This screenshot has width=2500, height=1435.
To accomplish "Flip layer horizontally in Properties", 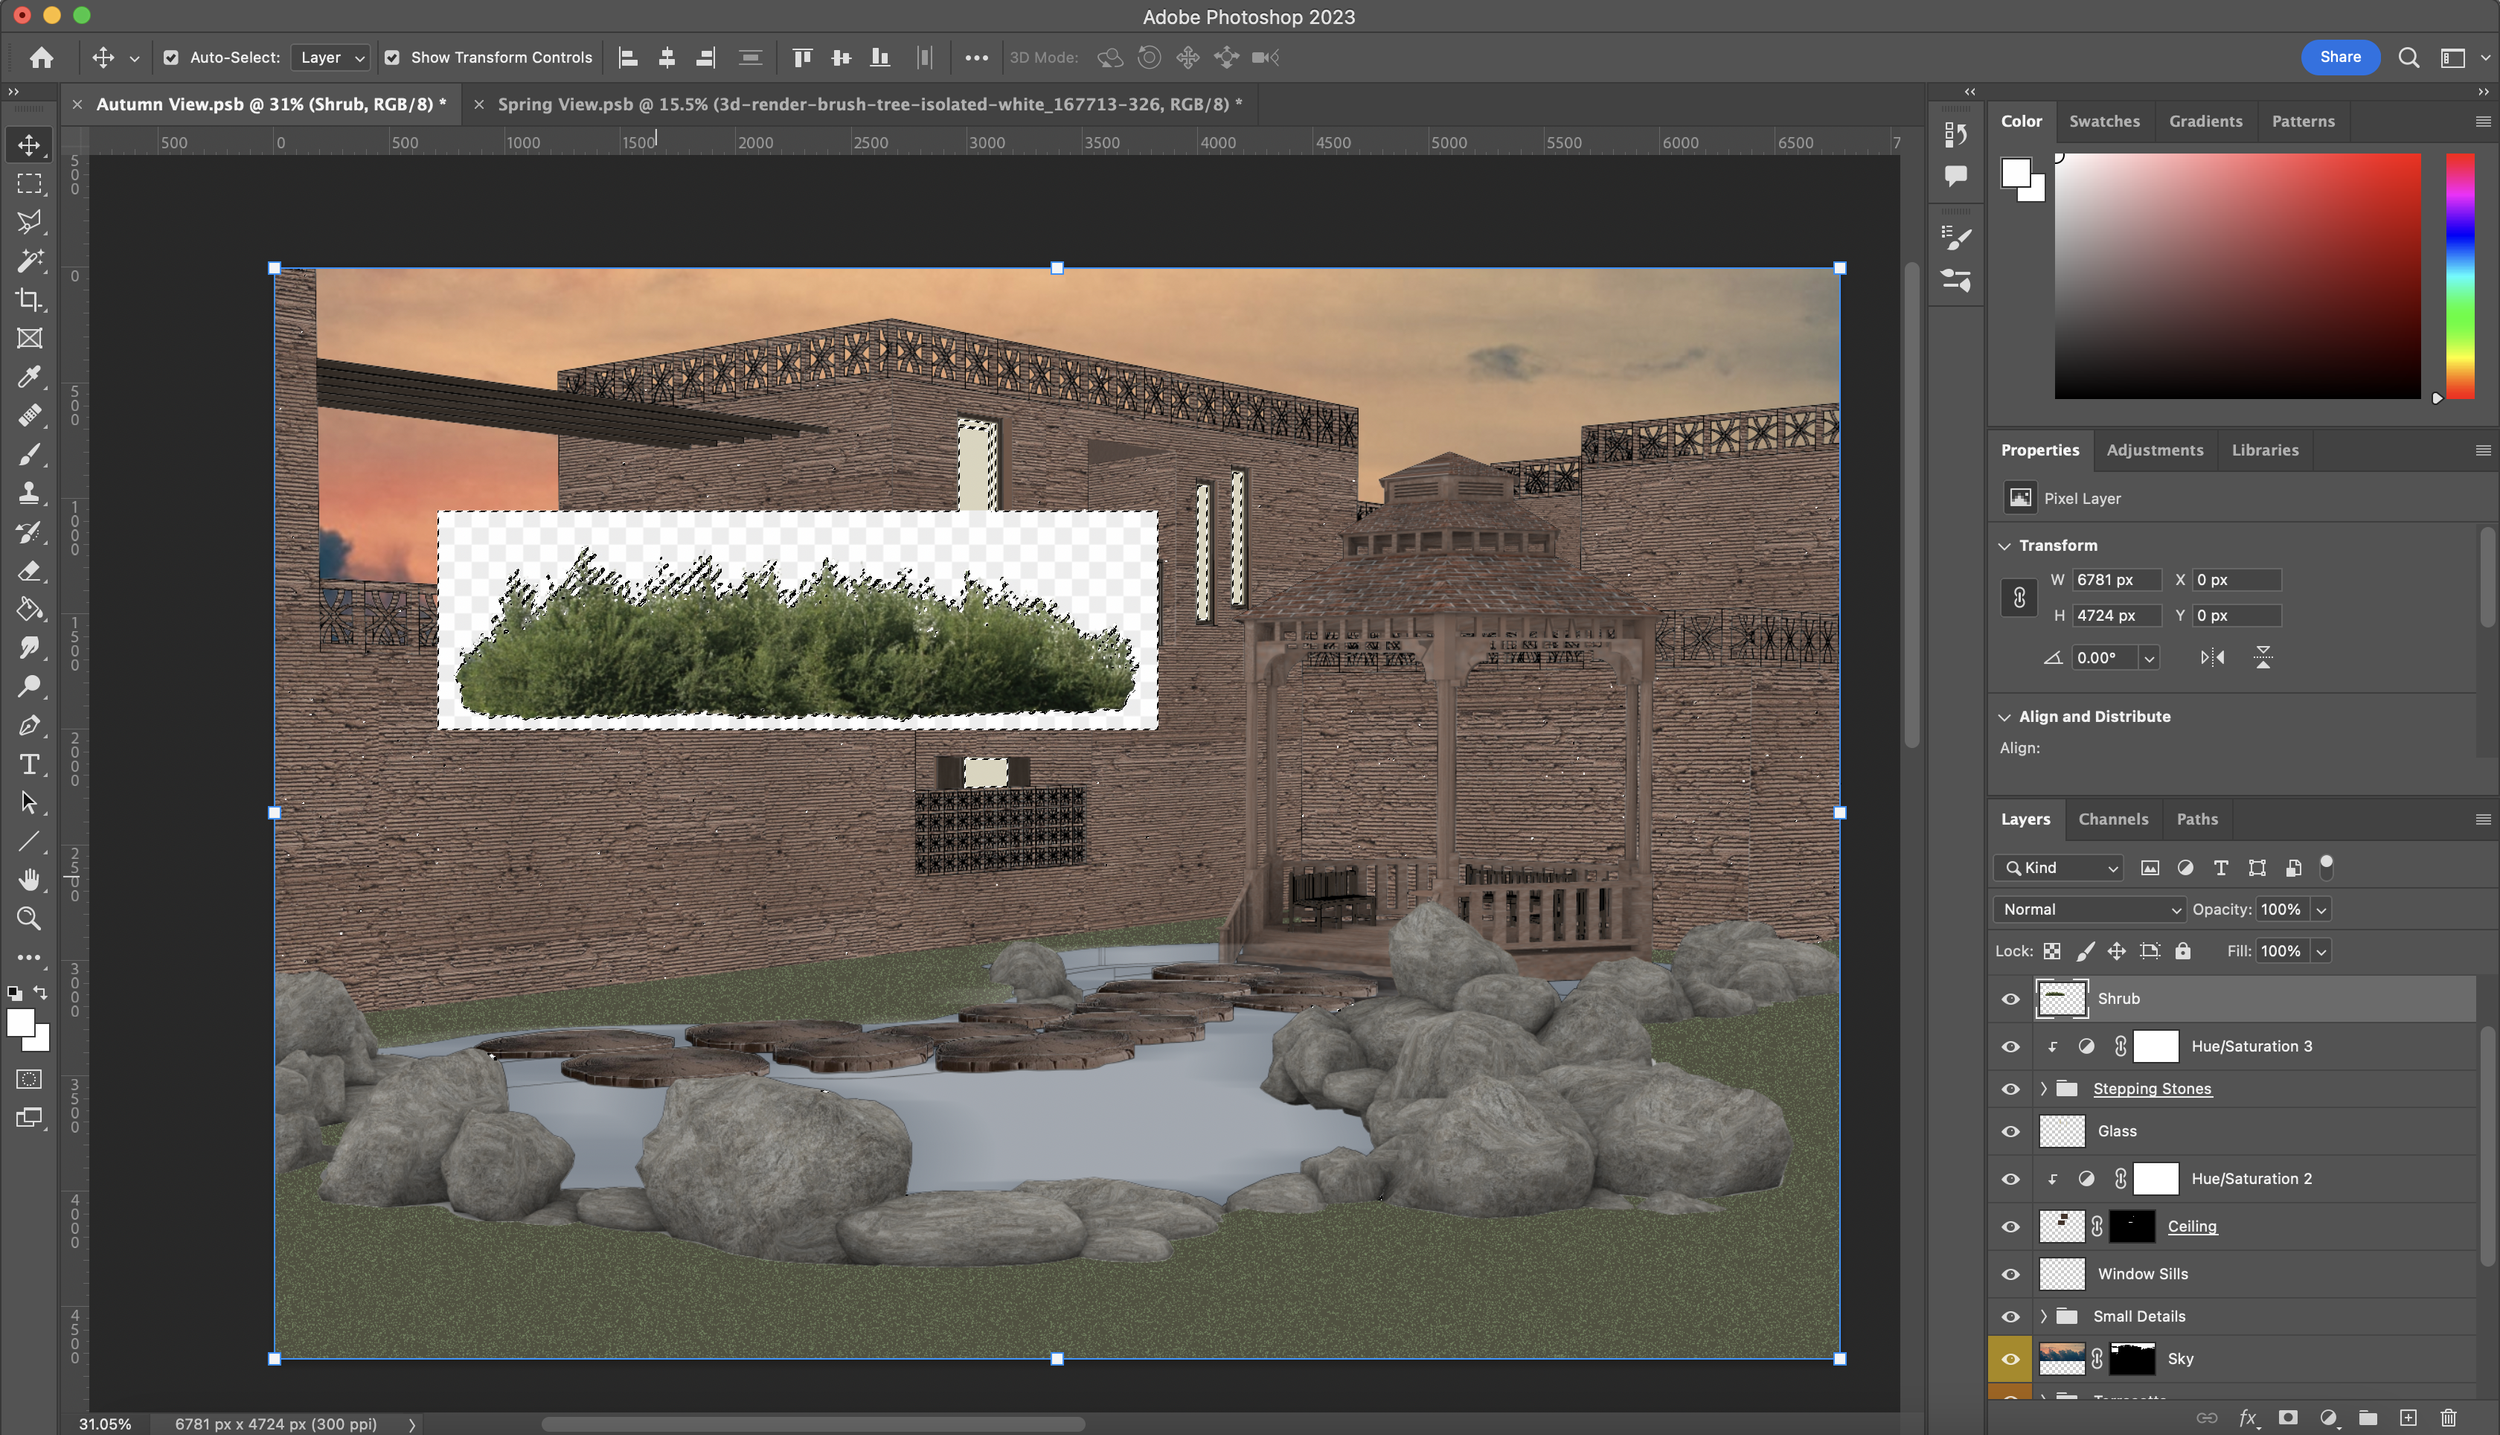I will [2212, 658].
